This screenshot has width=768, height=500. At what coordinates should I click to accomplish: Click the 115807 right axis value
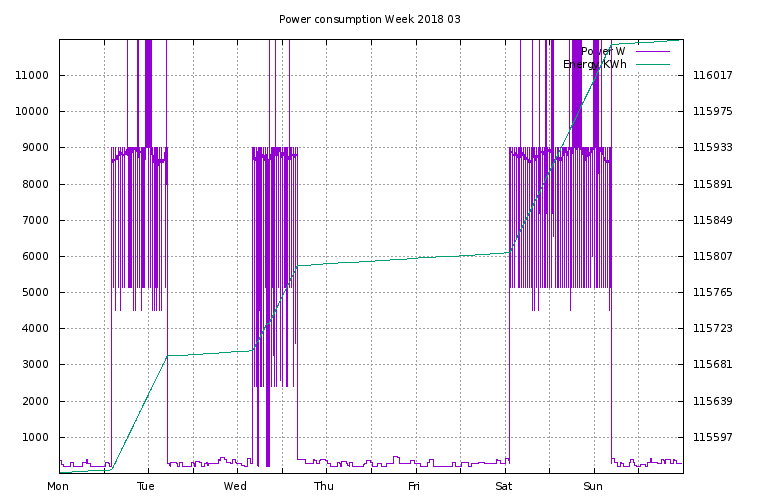(x=713, y=257)
